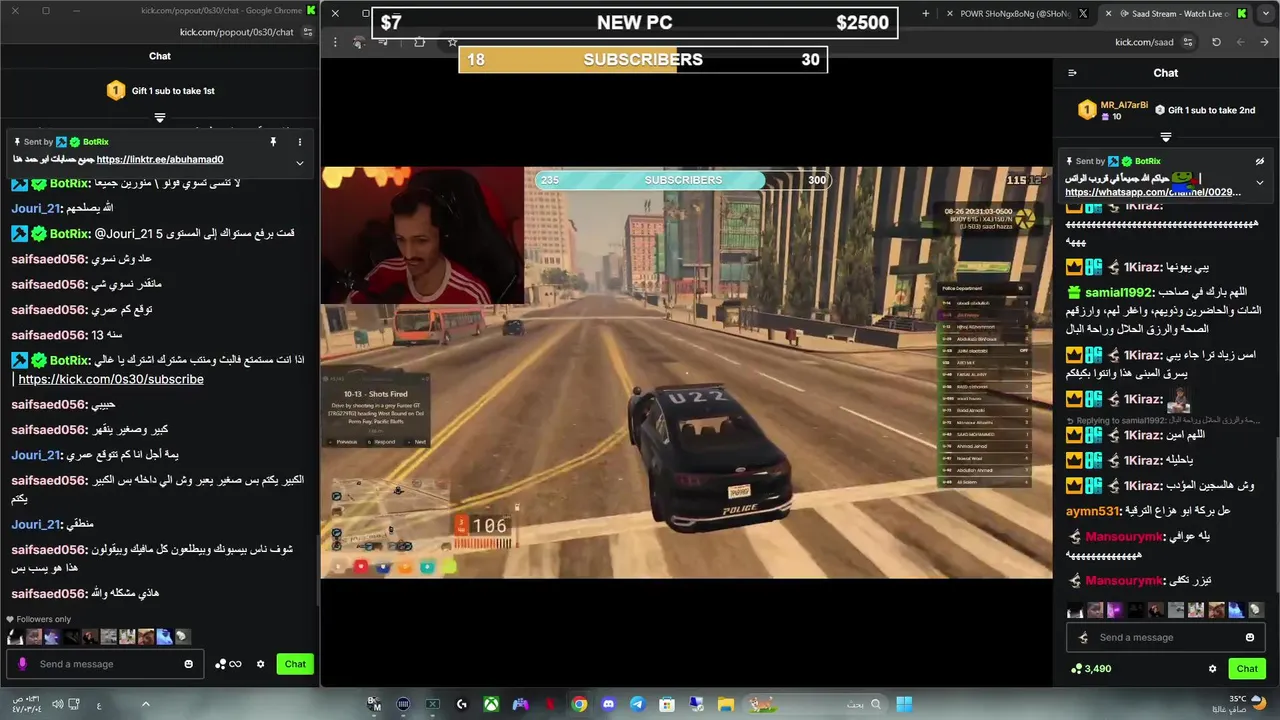Open a new browser tab with plus
This screenshot has height=720, width=1280.
(926, 13)
